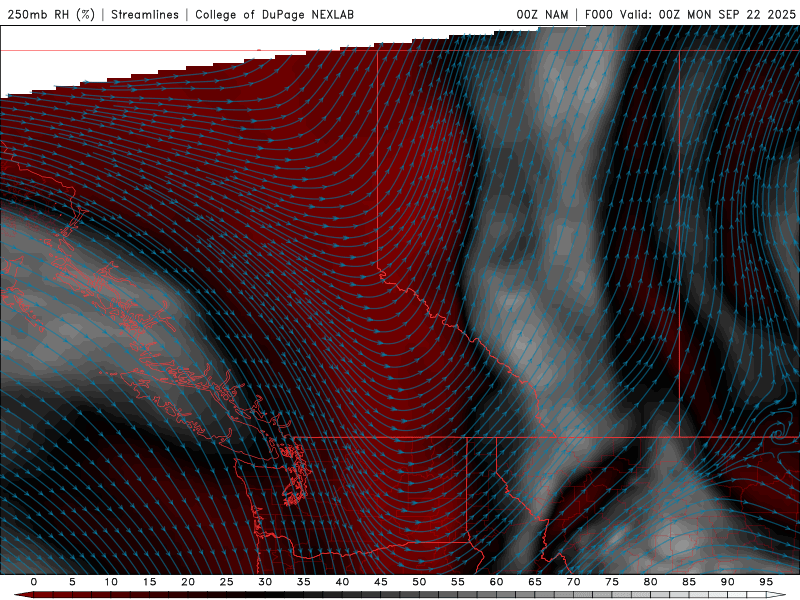This screenshot has width=800, height=600.
Task: Click the 'F000' forecast hour label
Action: pyautogui.click(x=598, y=14)
